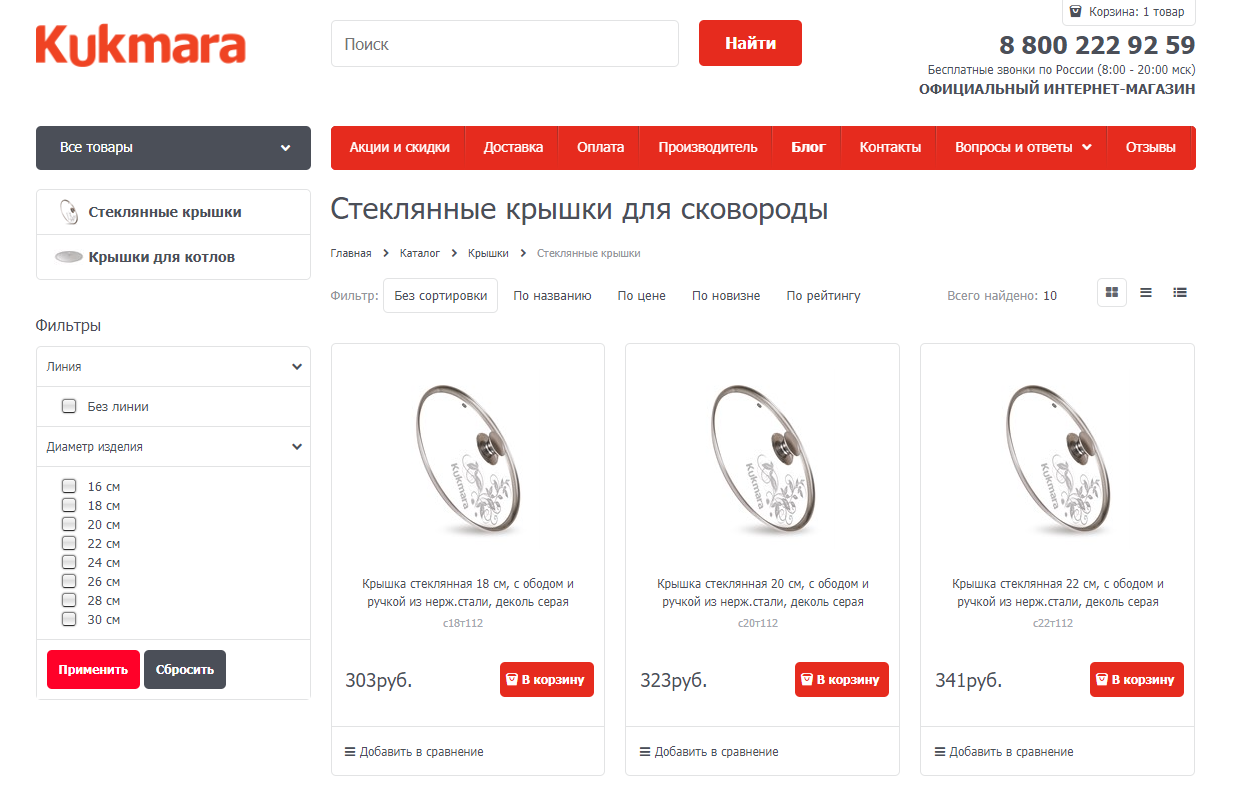Add the 22 см lid в корзину

click(1137, 679)
